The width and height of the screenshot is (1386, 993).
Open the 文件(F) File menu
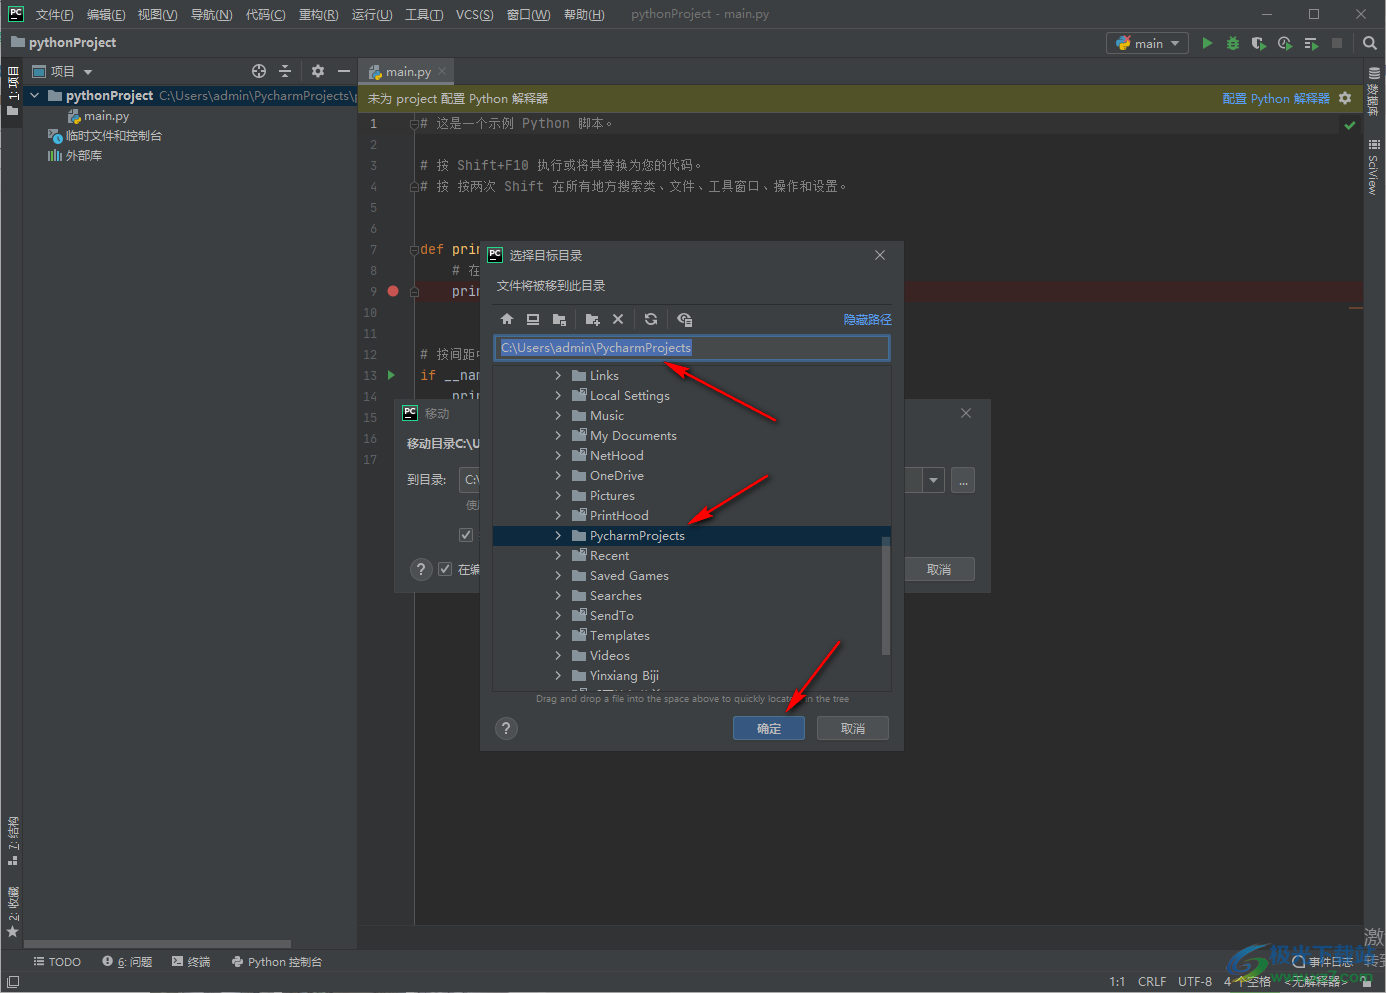[54, 14]
